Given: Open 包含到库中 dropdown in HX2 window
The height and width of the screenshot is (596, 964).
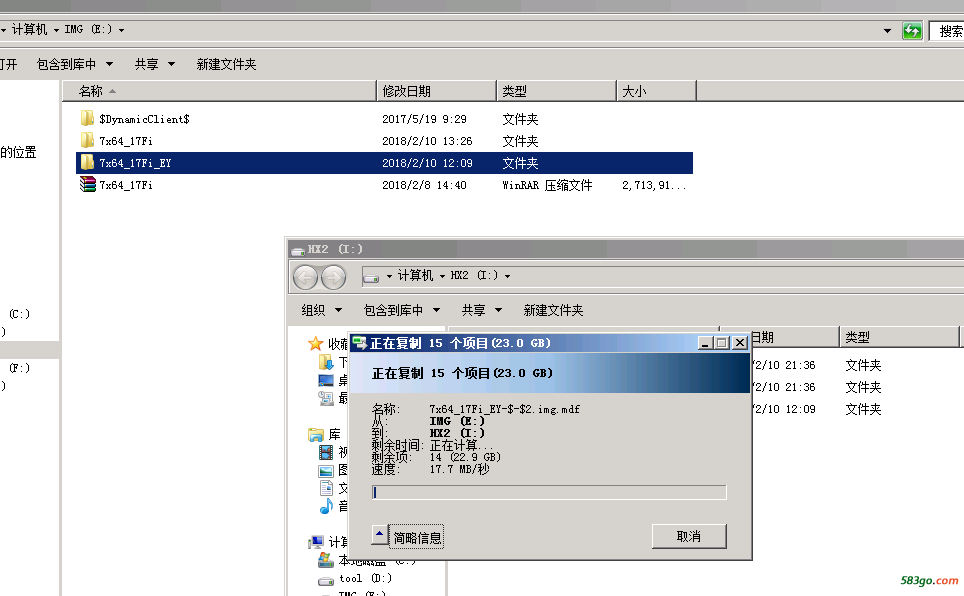Looking at the screenshot, I should 402,310.
